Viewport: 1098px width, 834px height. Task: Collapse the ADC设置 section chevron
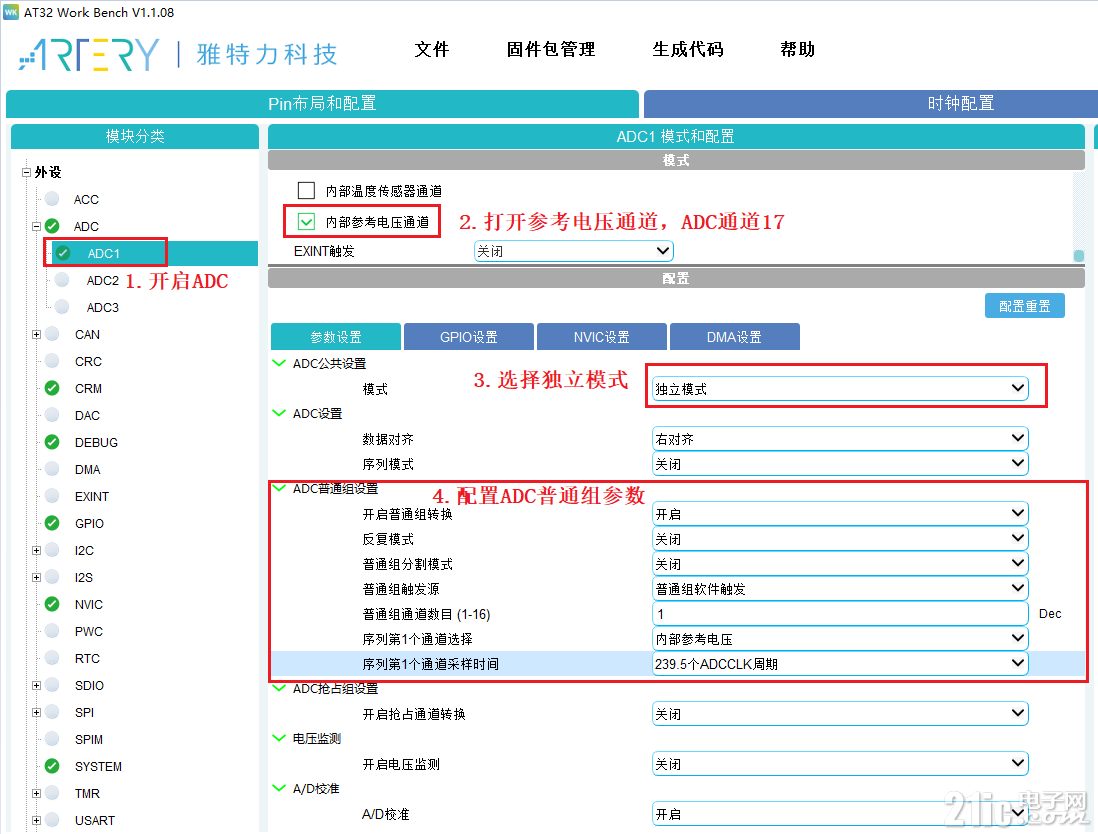coord(279,413)
